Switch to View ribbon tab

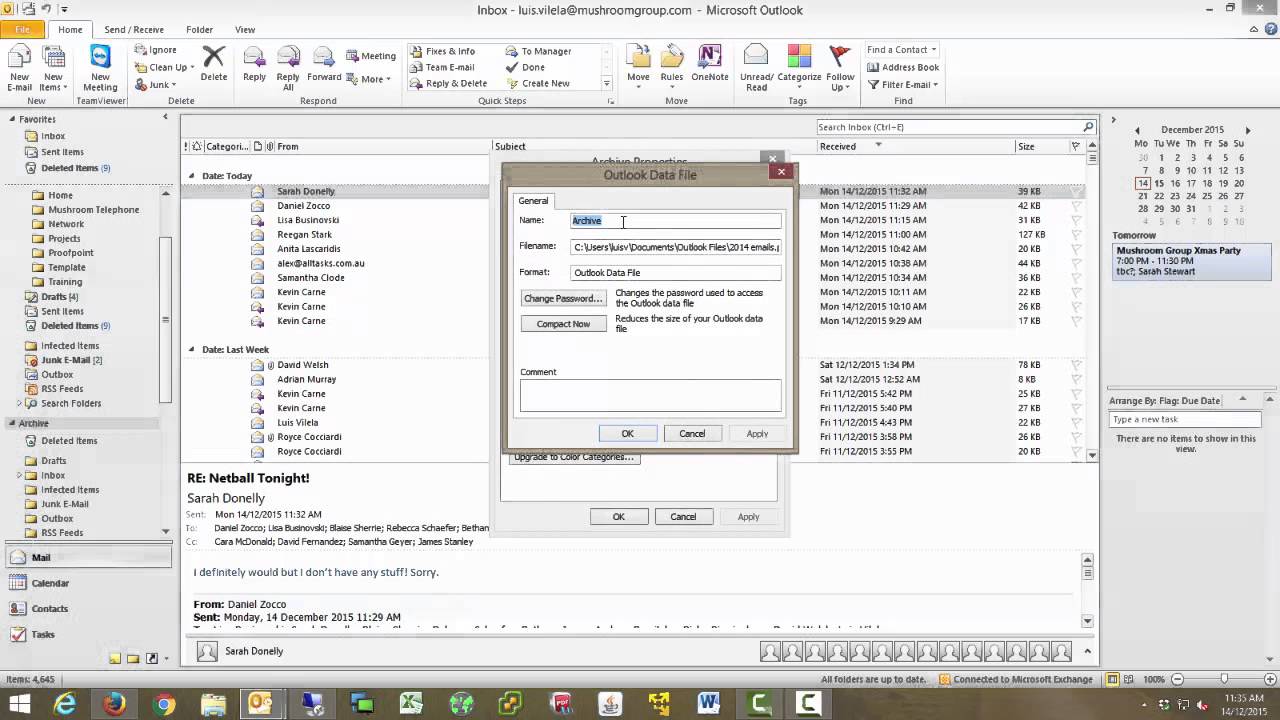244,30
